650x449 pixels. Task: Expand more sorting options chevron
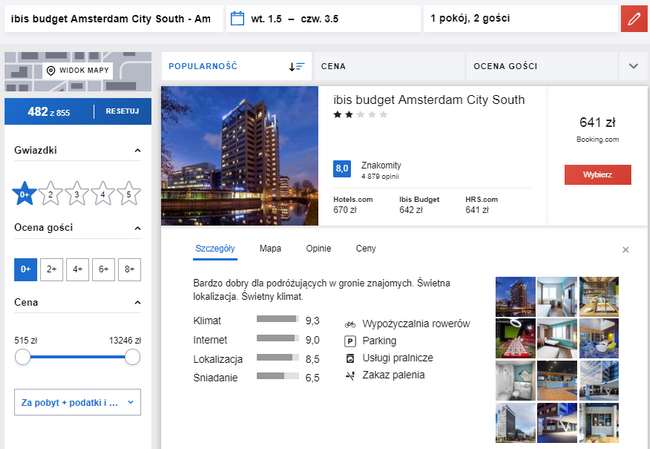pos(633,66)
